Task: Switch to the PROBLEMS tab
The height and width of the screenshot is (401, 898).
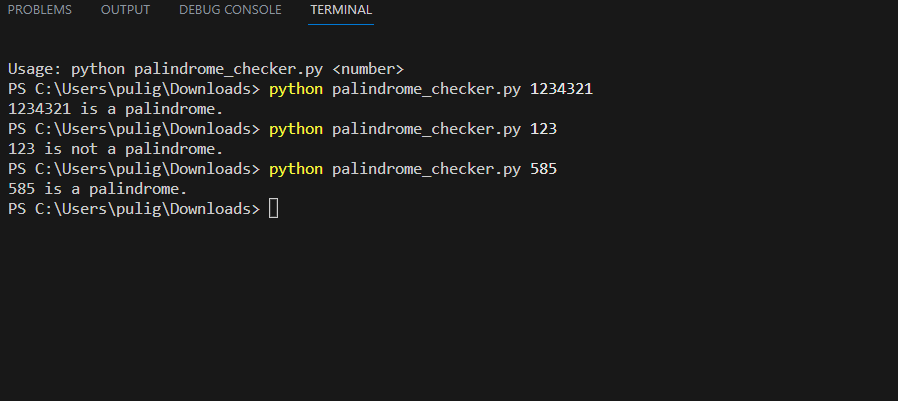Action: 40,10
